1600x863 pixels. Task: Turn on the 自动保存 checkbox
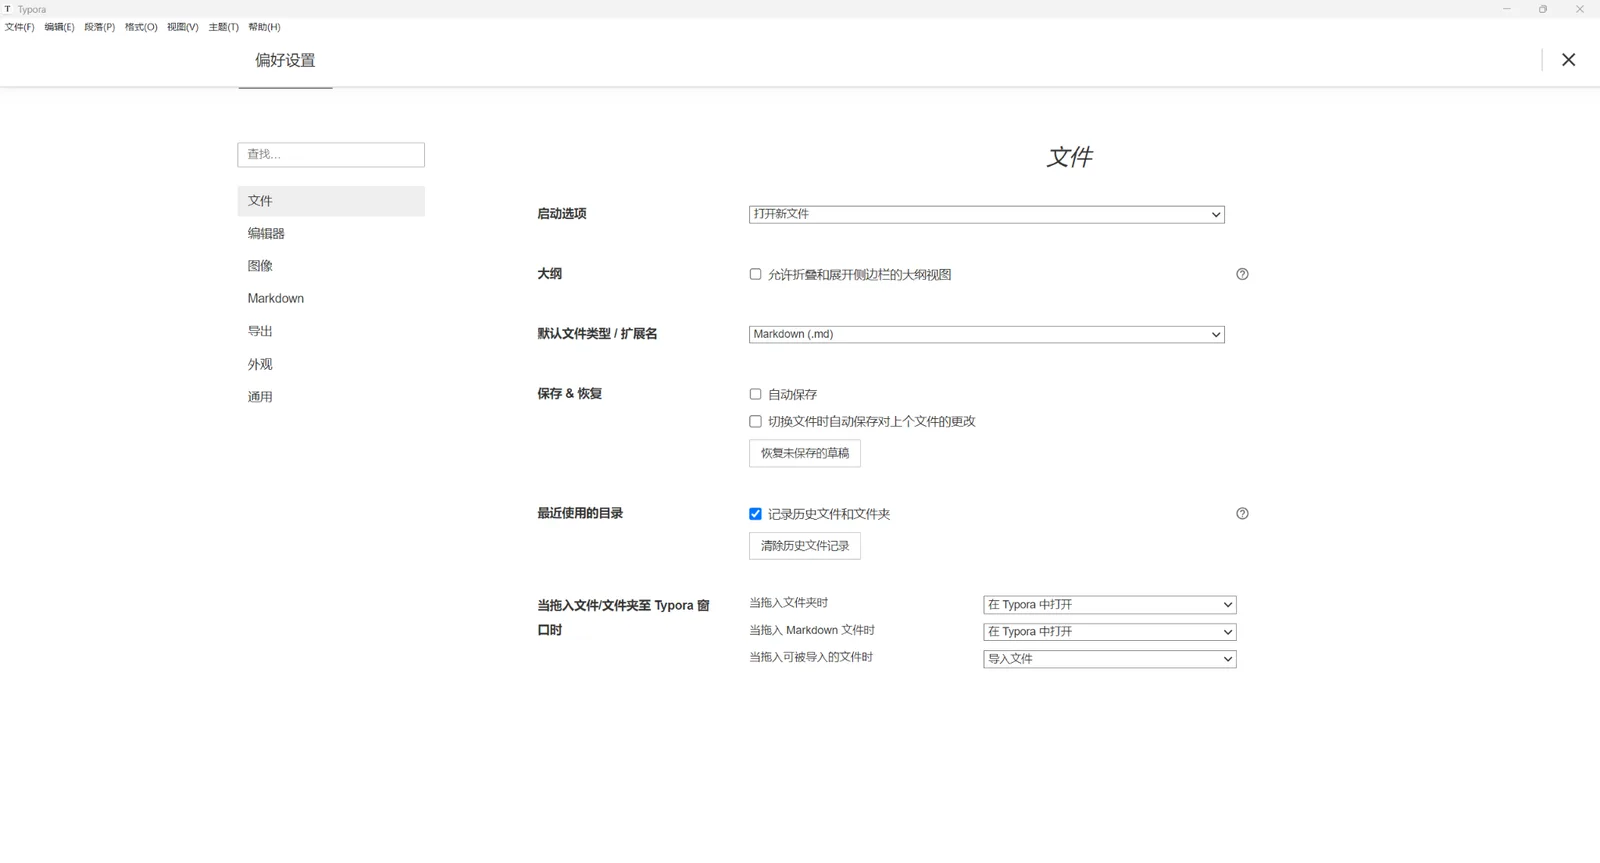click(x=755, y=394)
